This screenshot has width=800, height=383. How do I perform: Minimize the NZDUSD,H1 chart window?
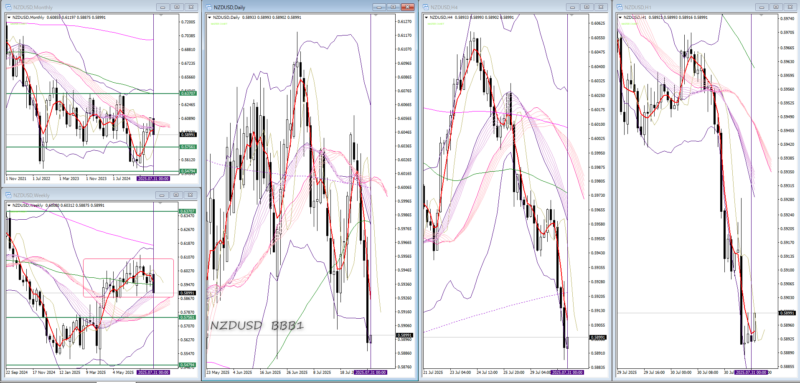pyautogui.click(x=761, y=7)
